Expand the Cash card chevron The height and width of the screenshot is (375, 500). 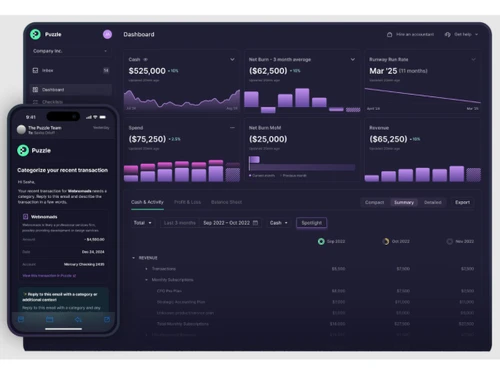[232, 60]
